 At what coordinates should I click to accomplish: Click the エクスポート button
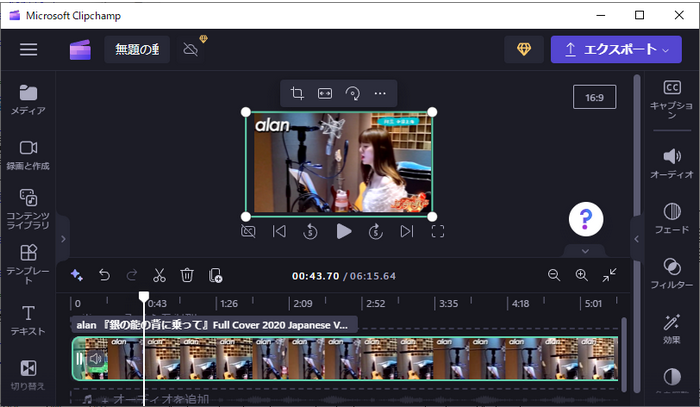coord(615,50)
